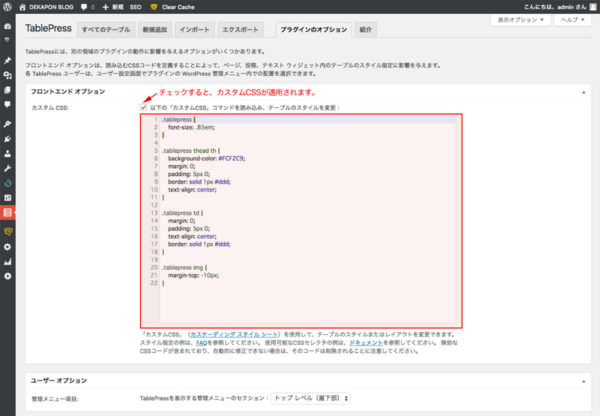Open the カスケーディング スタイル シート link
Viewport: 600px width, 416px height.
point(234,334)
